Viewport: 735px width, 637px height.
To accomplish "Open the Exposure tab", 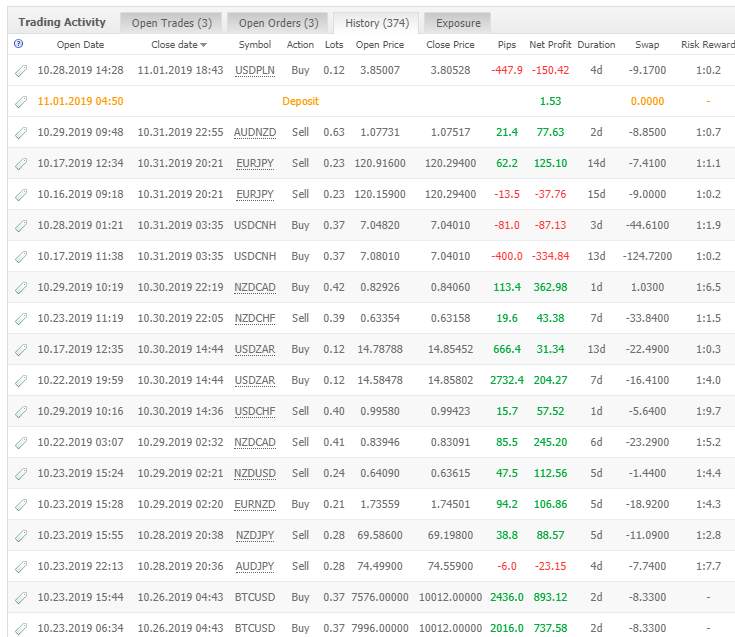I will pos(458,23).
